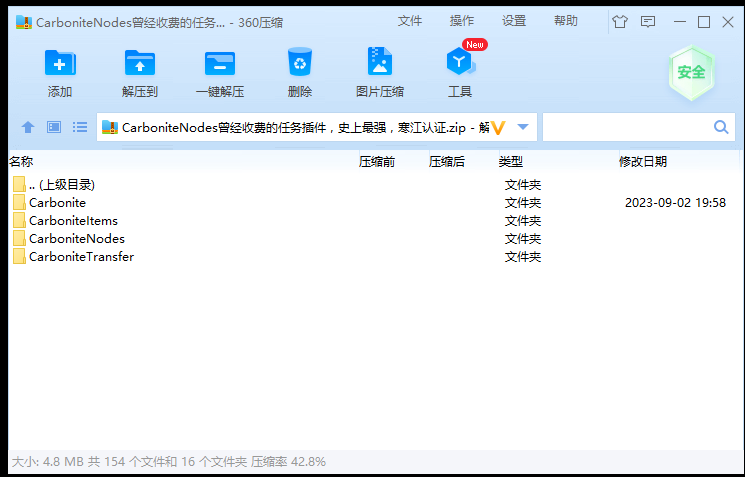This screenshot has width=745, height=477.
Task: Open the 帮助 (Help) menu
Action: coord(566,21)
